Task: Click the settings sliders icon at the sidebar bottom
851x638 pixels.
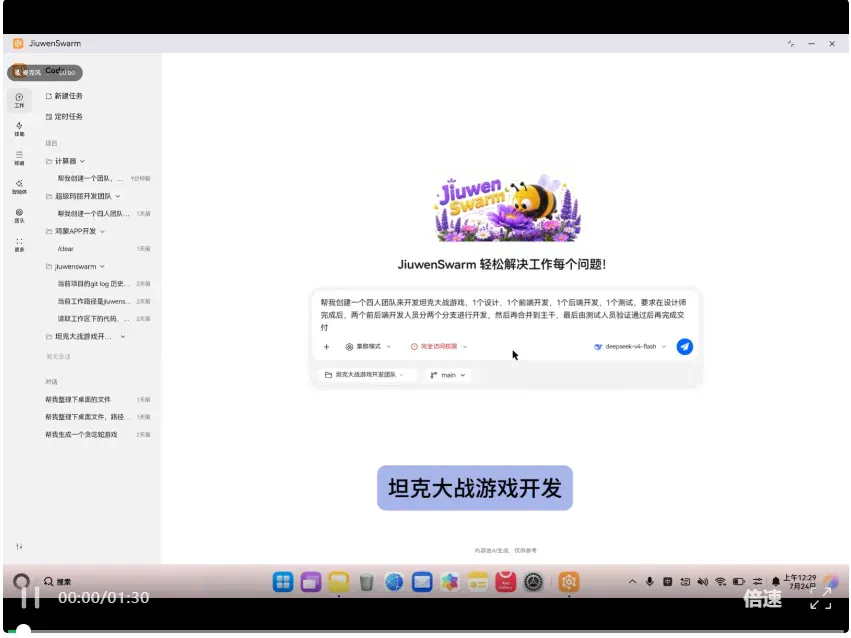Action: (19, 546)
